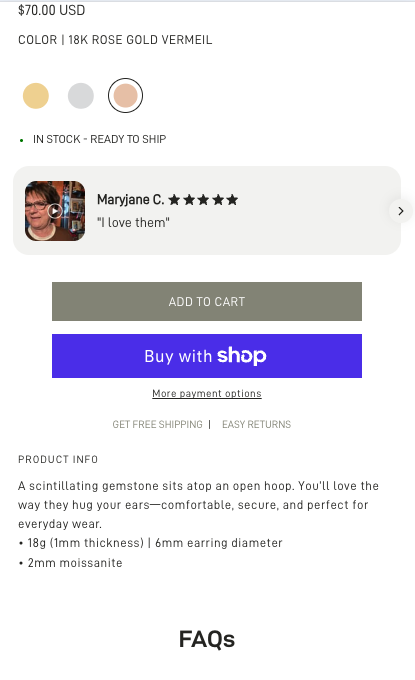Screen dimensions: 415x680
Task: Click the green in-stock indicator dot
Action: point(21,141)
